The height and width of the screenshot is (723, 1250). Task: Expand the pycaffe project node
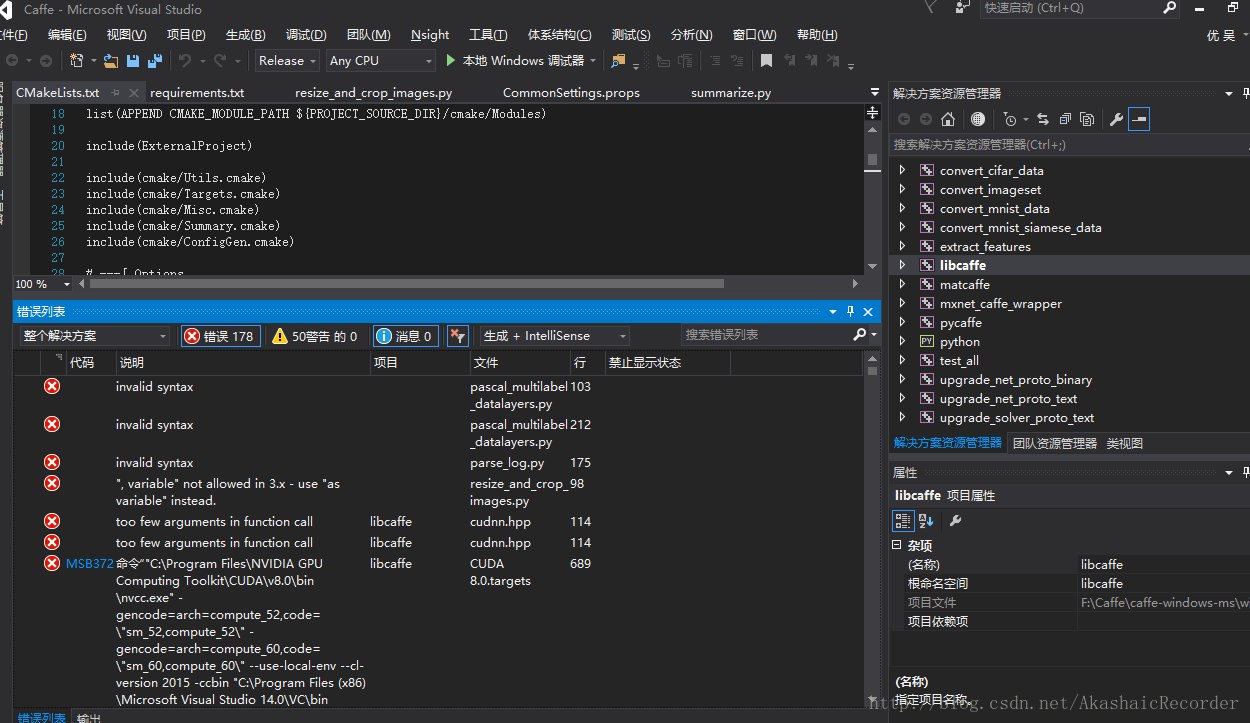point(902,323)
